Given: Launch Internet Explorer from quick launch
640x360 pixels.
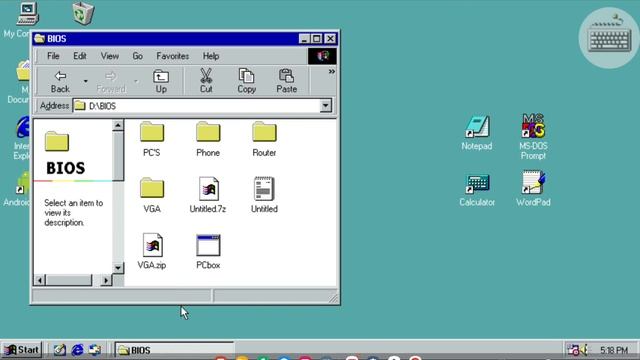Looking at the screenshot, I should (x=77, y=350).
